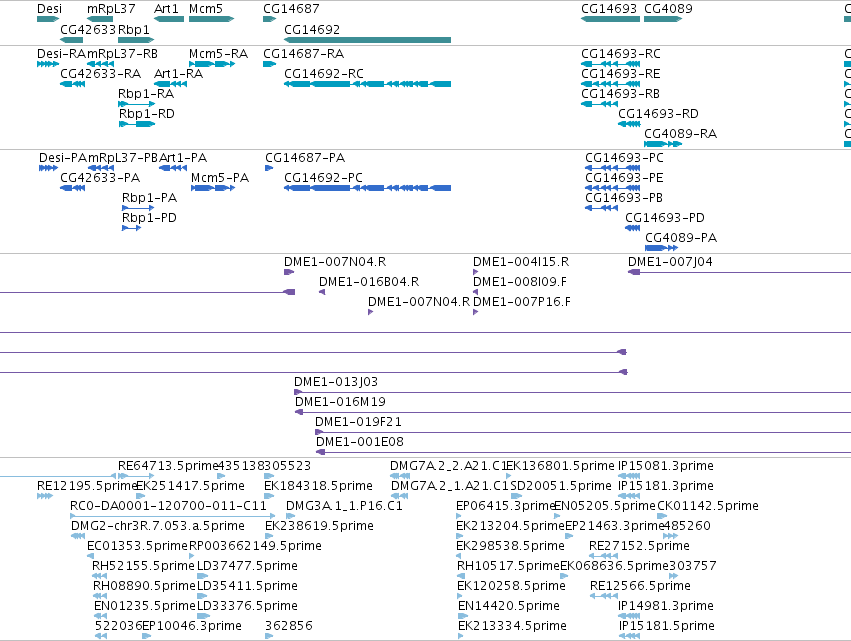Screen dimensions: 851x641
Task: Click the CG14687-RA transcript
Action: (269, 64)
